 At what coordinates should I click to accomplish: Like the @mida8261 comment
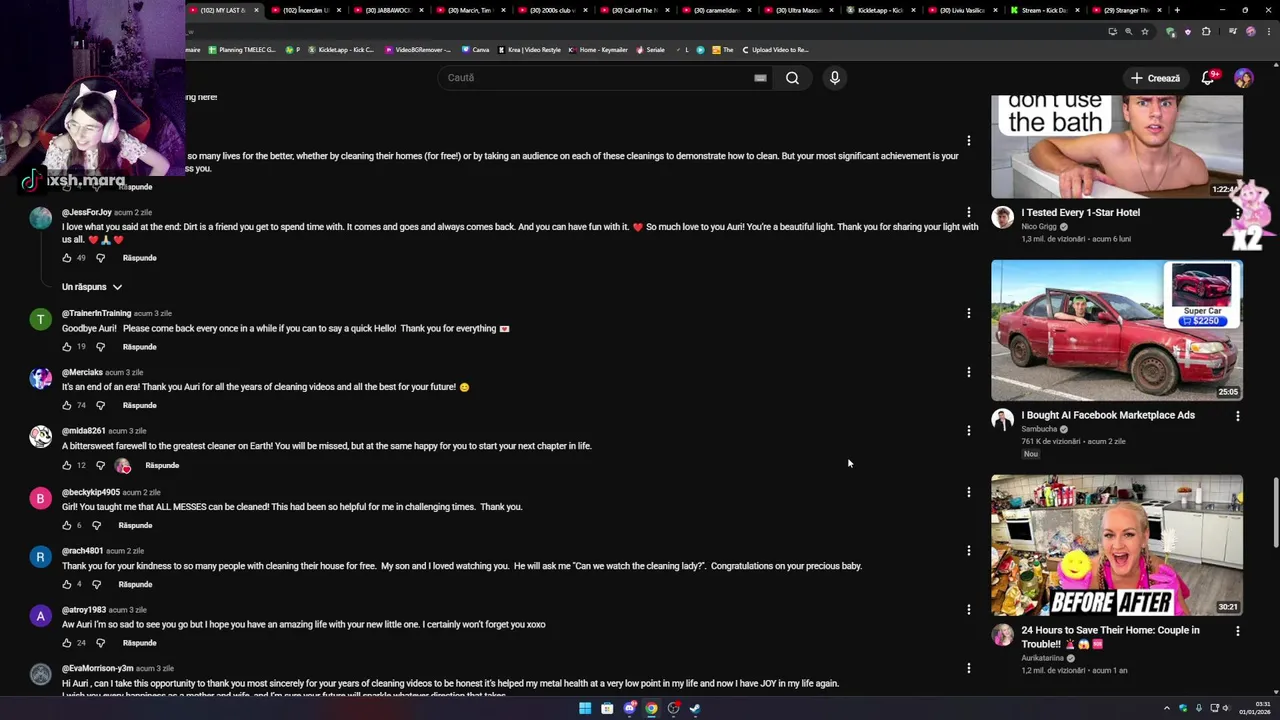67,465
